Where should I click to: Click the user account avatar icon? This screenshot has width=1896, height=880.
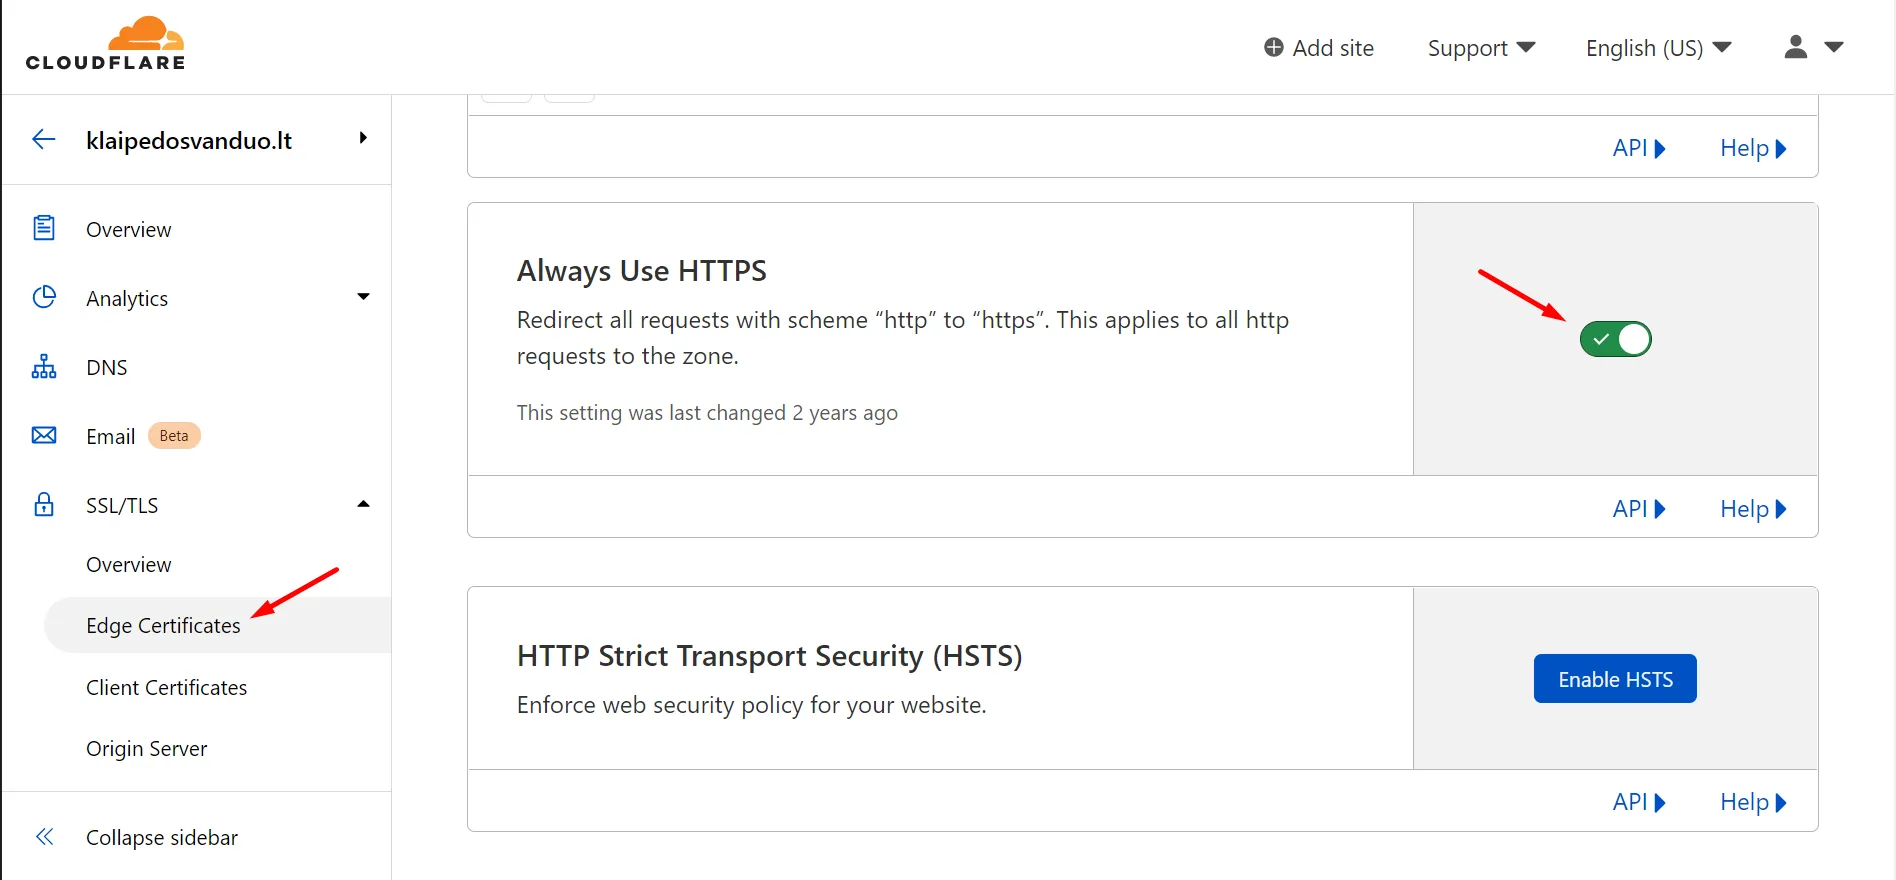coord(1796,47)
